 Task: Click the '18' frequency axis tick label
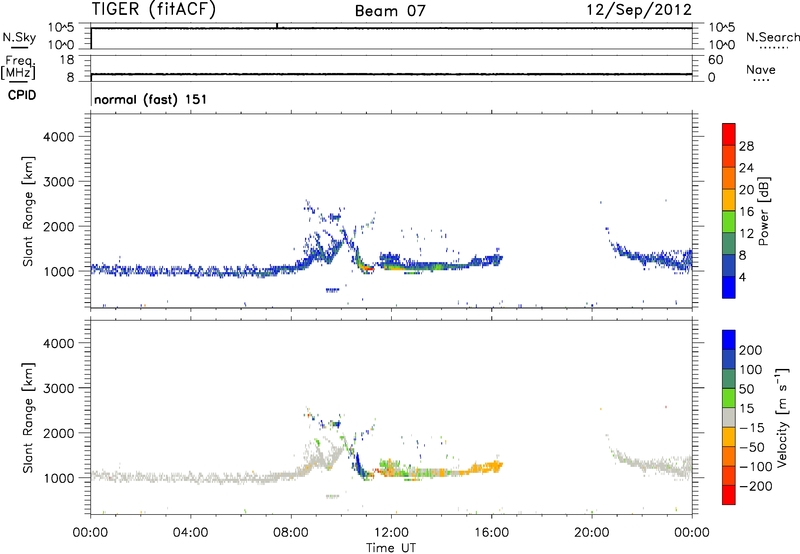coord(67,60)
